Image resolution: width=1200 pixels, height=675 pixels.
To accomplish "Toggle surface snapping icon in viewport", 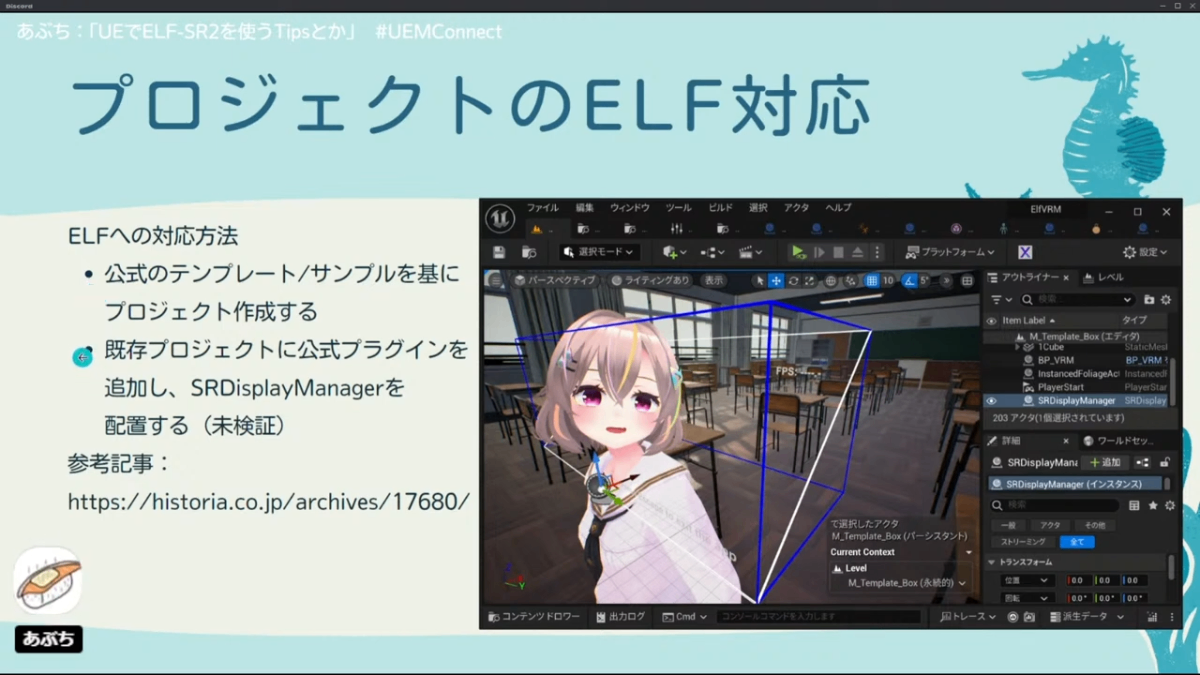I will [850, 281].
